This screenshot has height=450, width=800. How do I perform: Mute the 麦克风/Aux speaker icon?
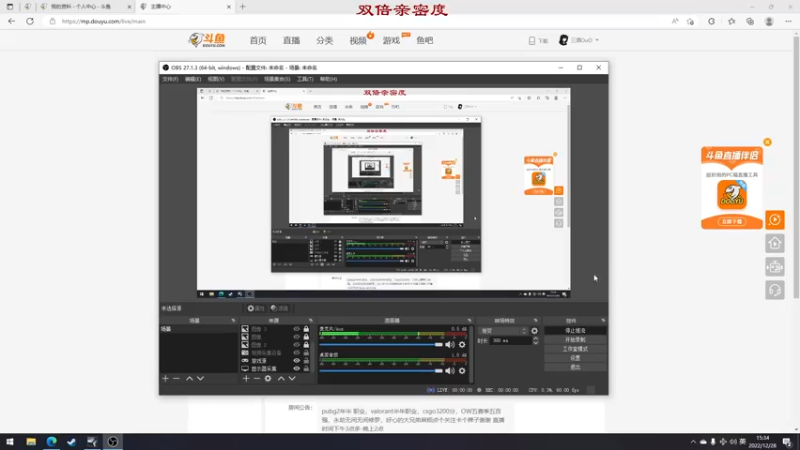tap(449, 345)
